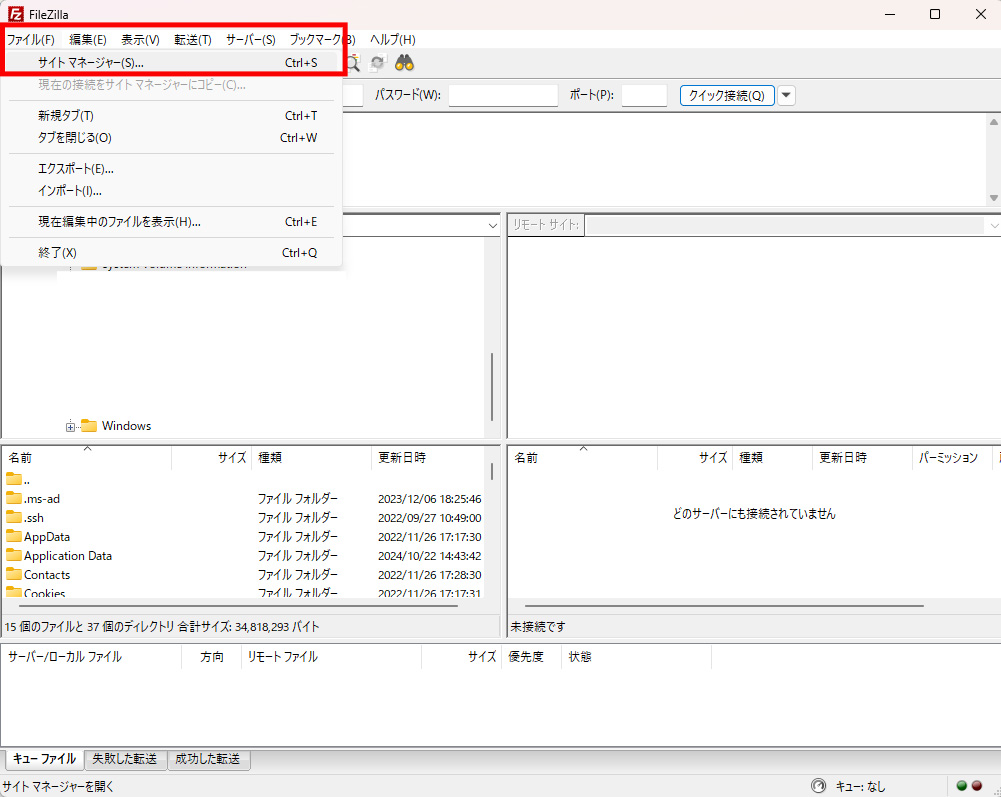The image size is (1001, 797).
Task: Click the folder icon beside AppData
Action: pos(14,536)
